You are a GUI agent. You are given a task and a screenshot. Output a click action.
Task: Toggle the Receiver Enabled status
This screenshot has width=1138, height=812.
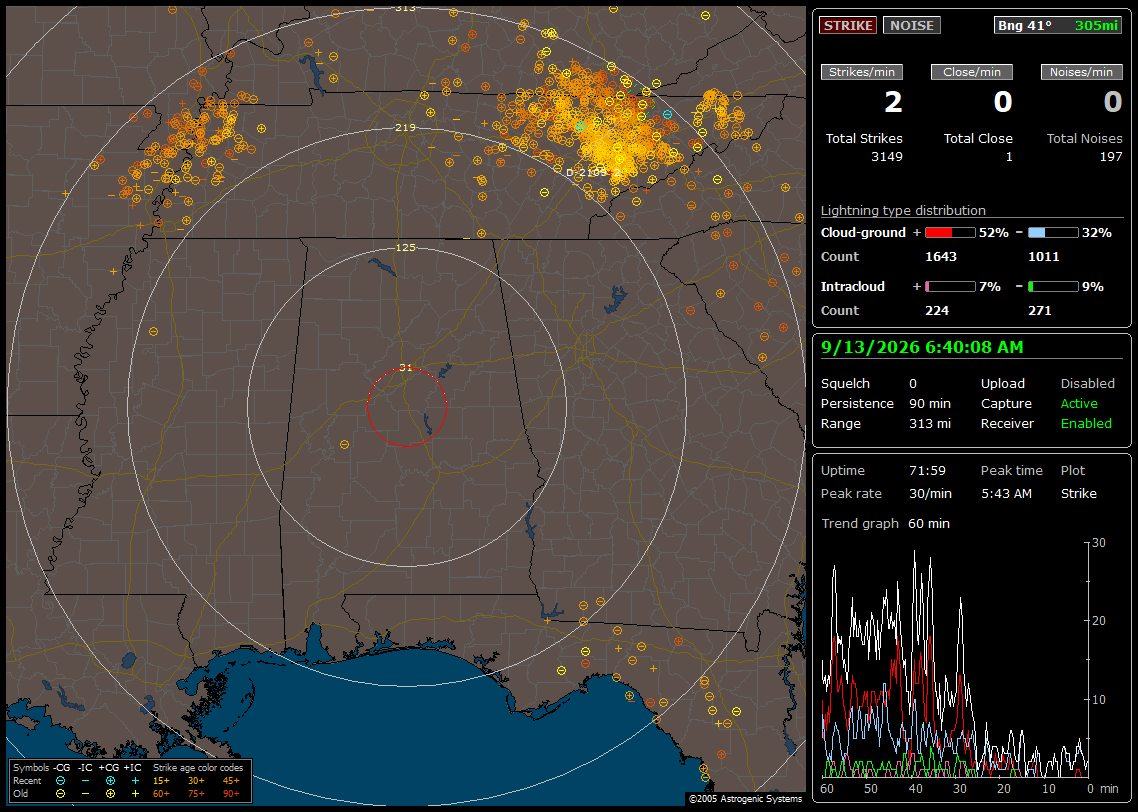coord(1086,423)
